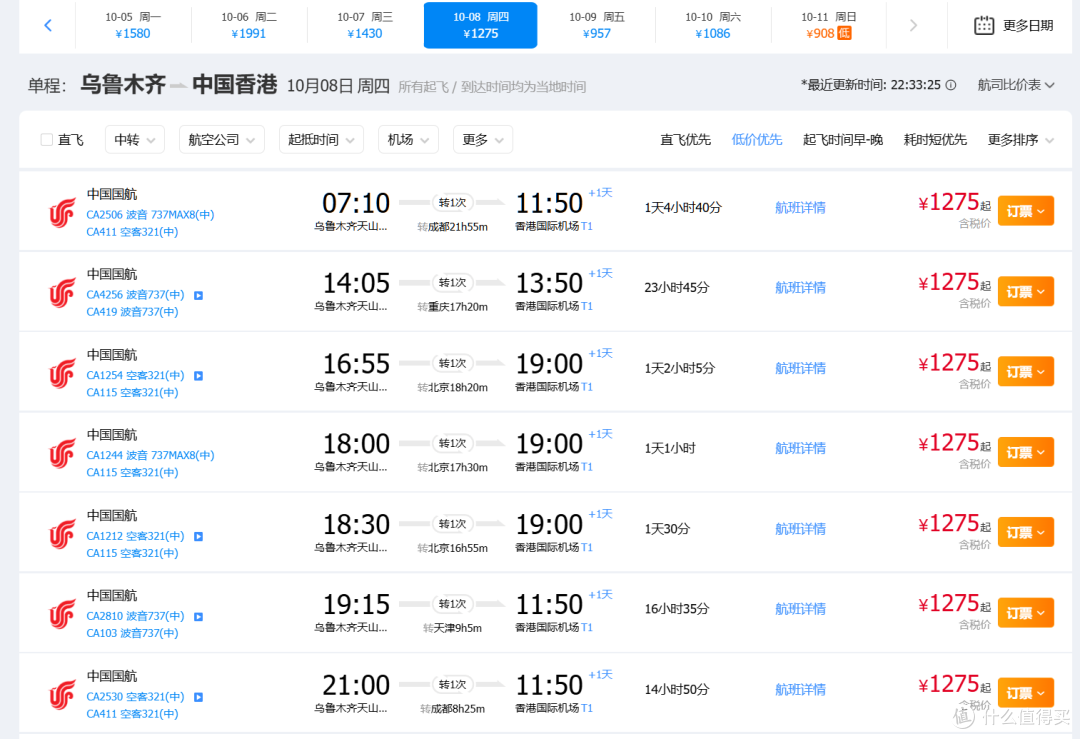Click Air China logo on CA2810 flight

coord(62,614)
